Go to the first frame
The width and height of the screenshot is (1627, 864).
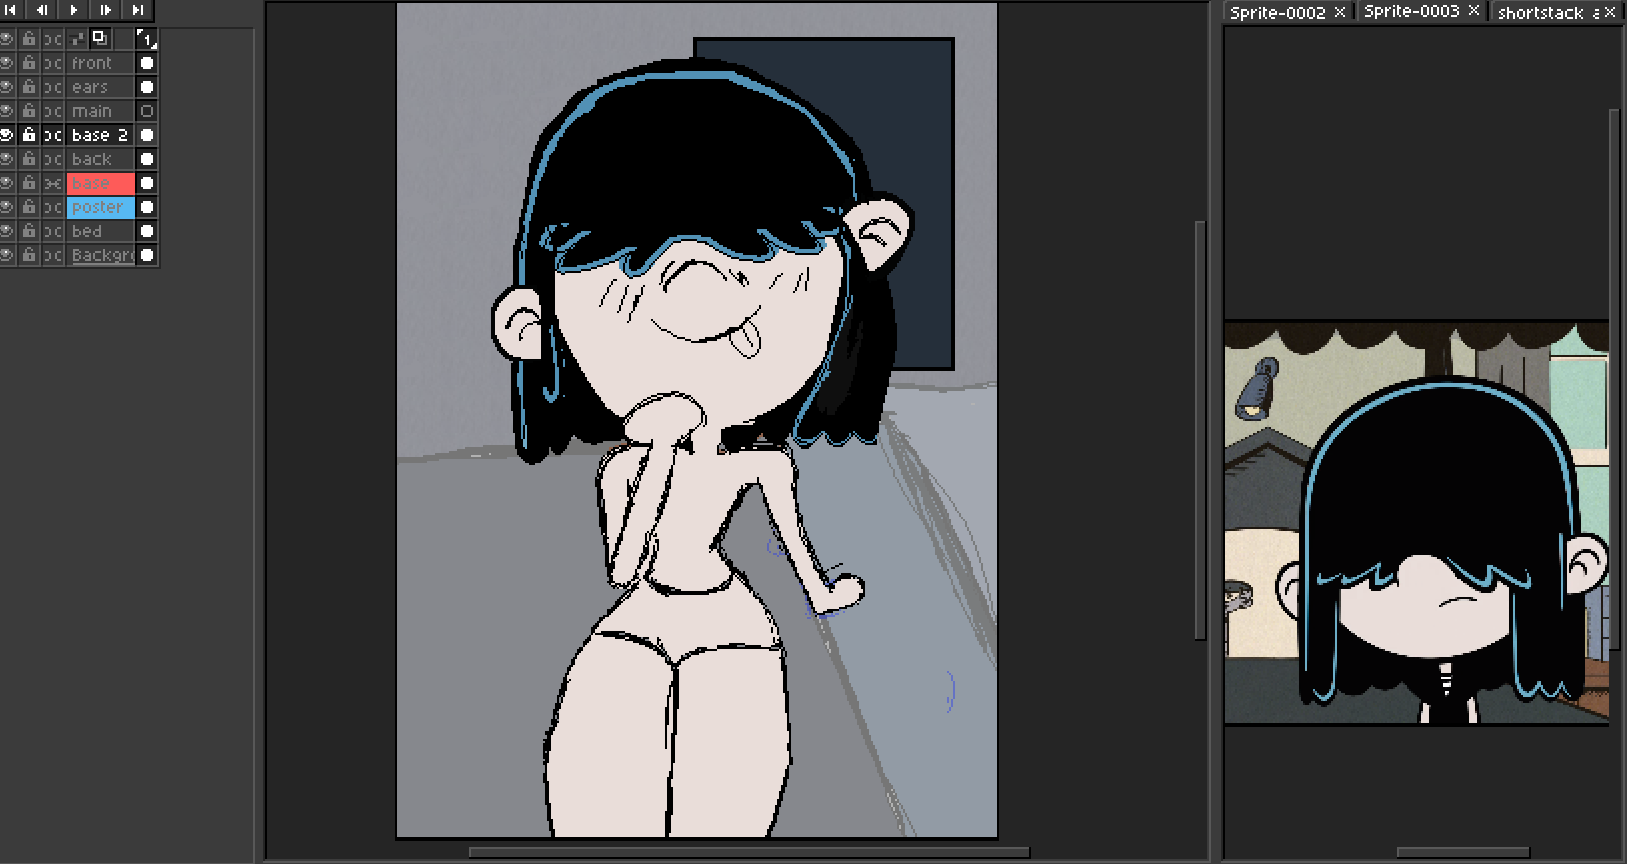[11, 10]
